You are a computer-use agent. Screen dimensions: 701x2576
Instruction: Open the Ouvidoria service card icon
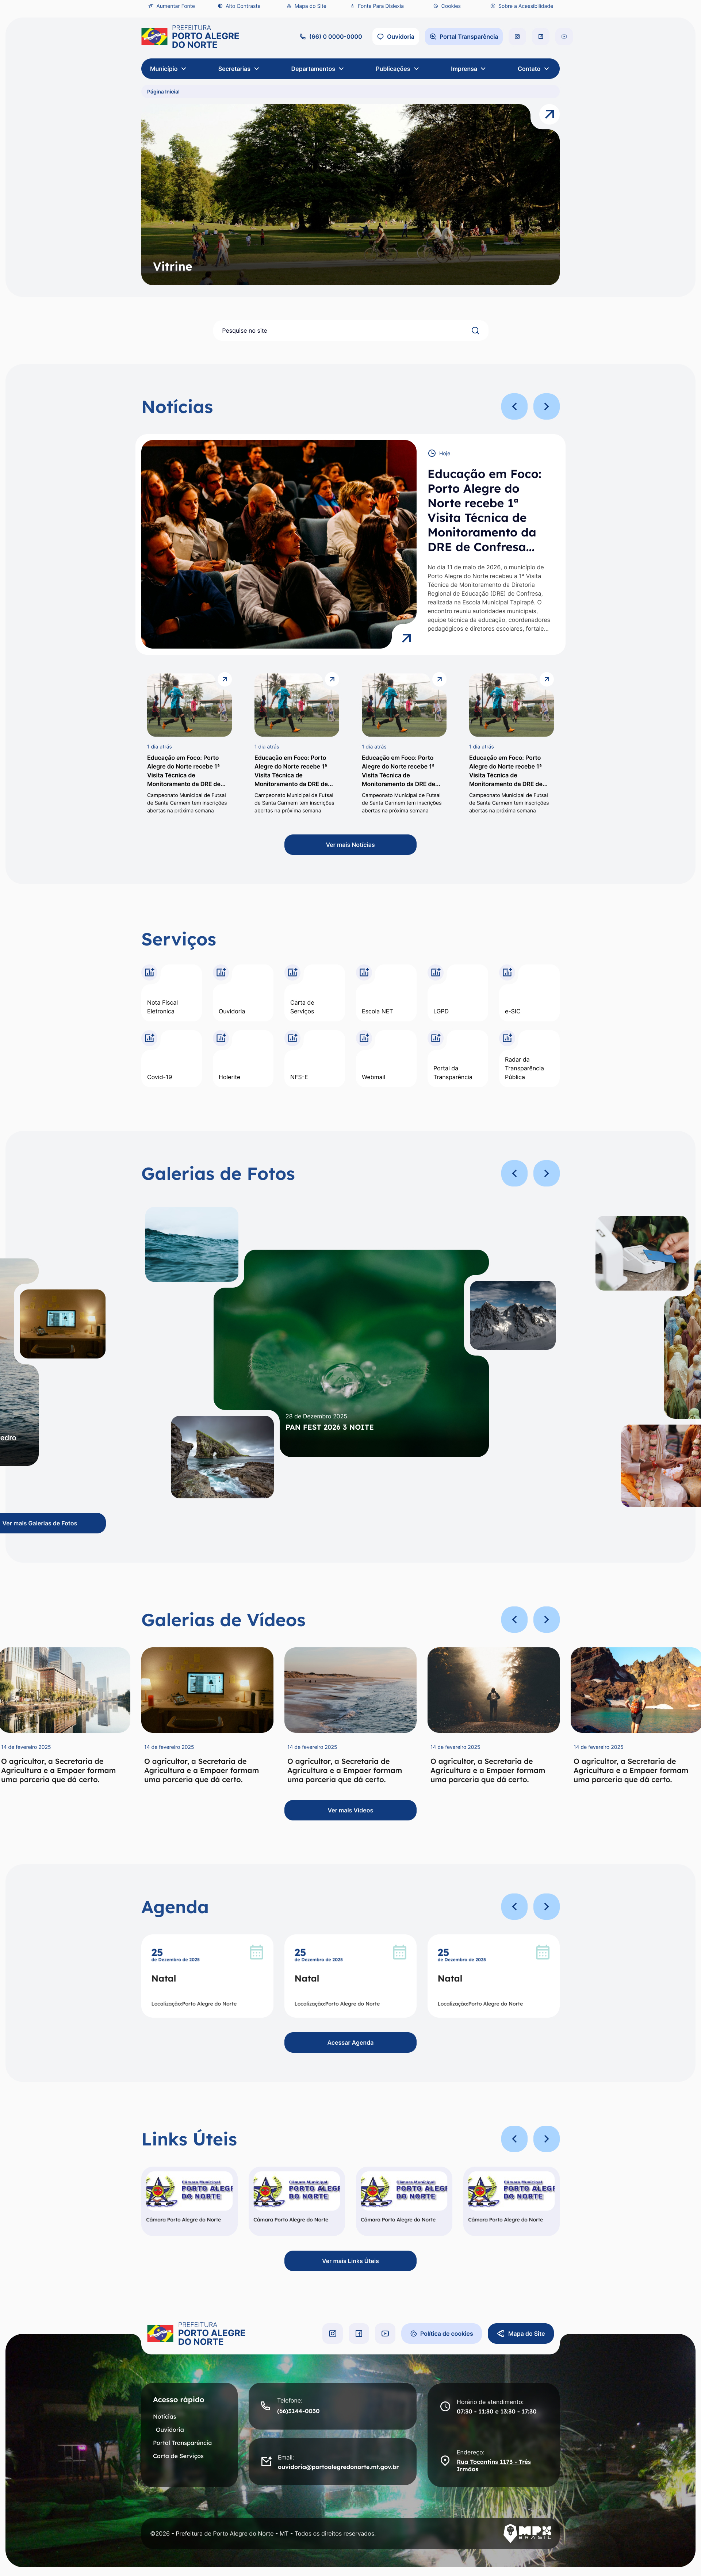(221, 972)
